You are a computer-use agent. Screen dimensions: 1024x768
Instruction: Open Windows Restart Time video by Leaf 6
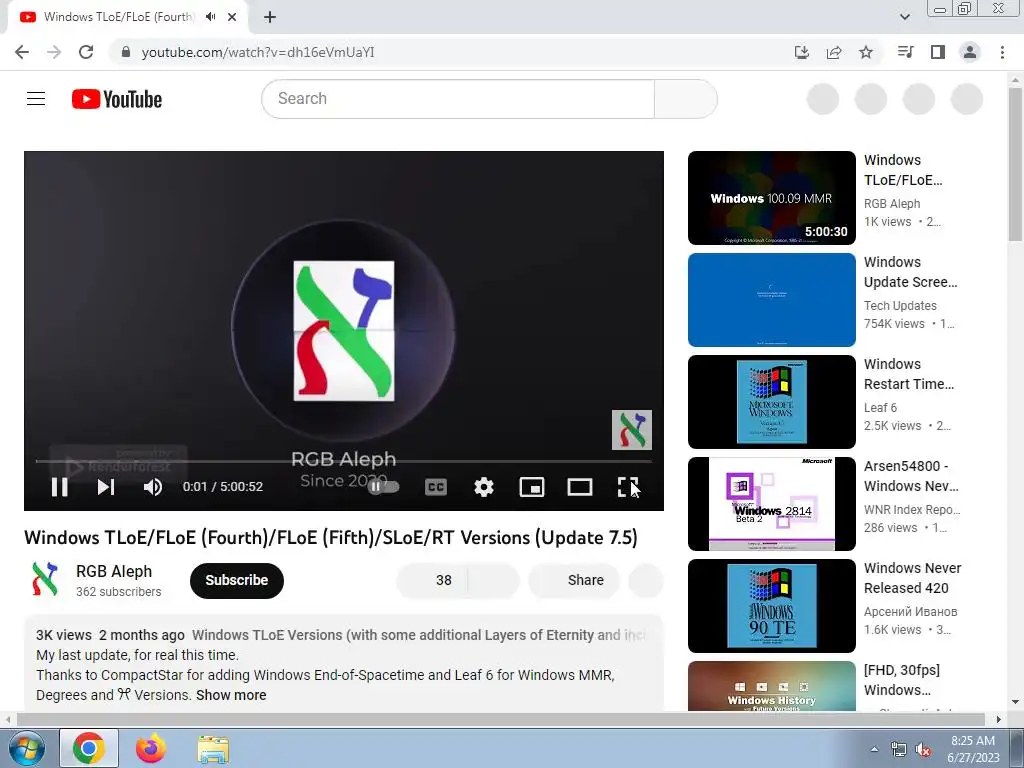771,402
